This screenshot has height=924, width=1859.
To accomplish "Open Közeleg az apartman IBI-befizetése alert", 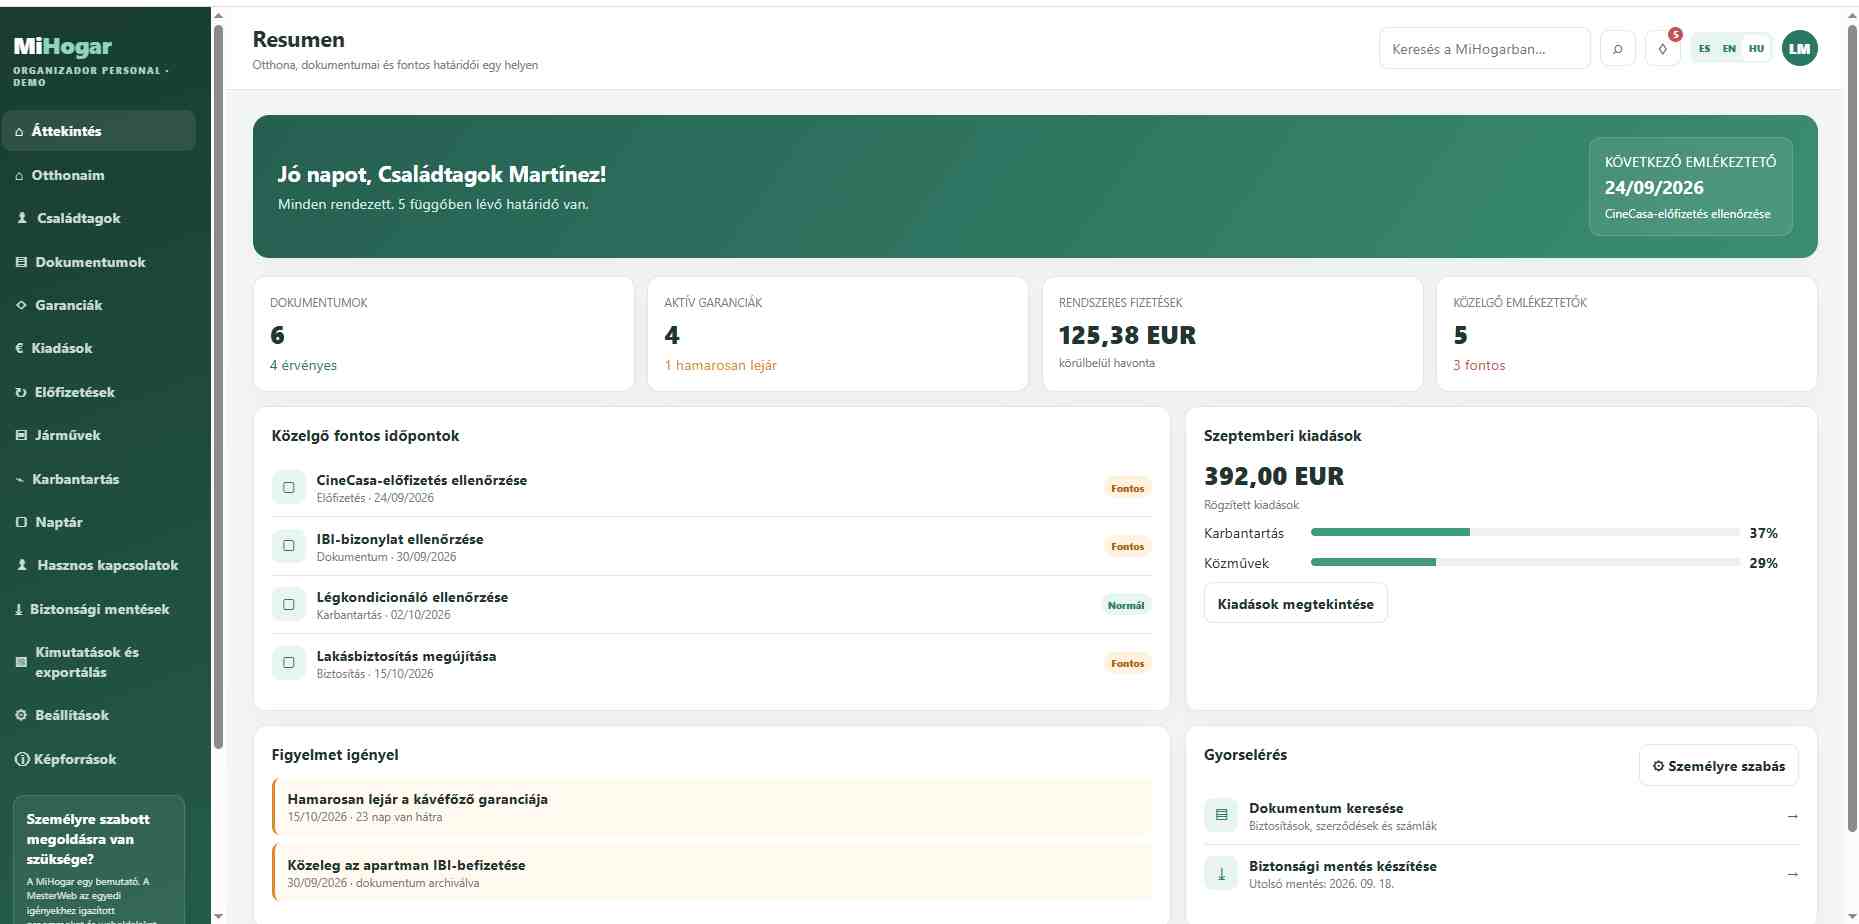I will pos(712,873).
